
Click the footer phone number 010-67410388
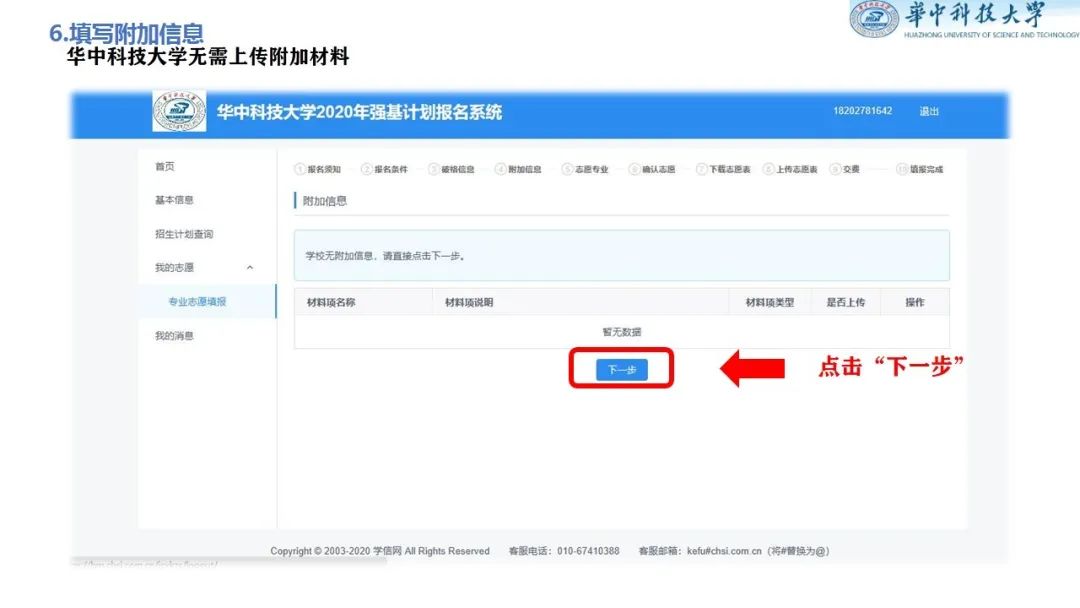tap(588, 551)
